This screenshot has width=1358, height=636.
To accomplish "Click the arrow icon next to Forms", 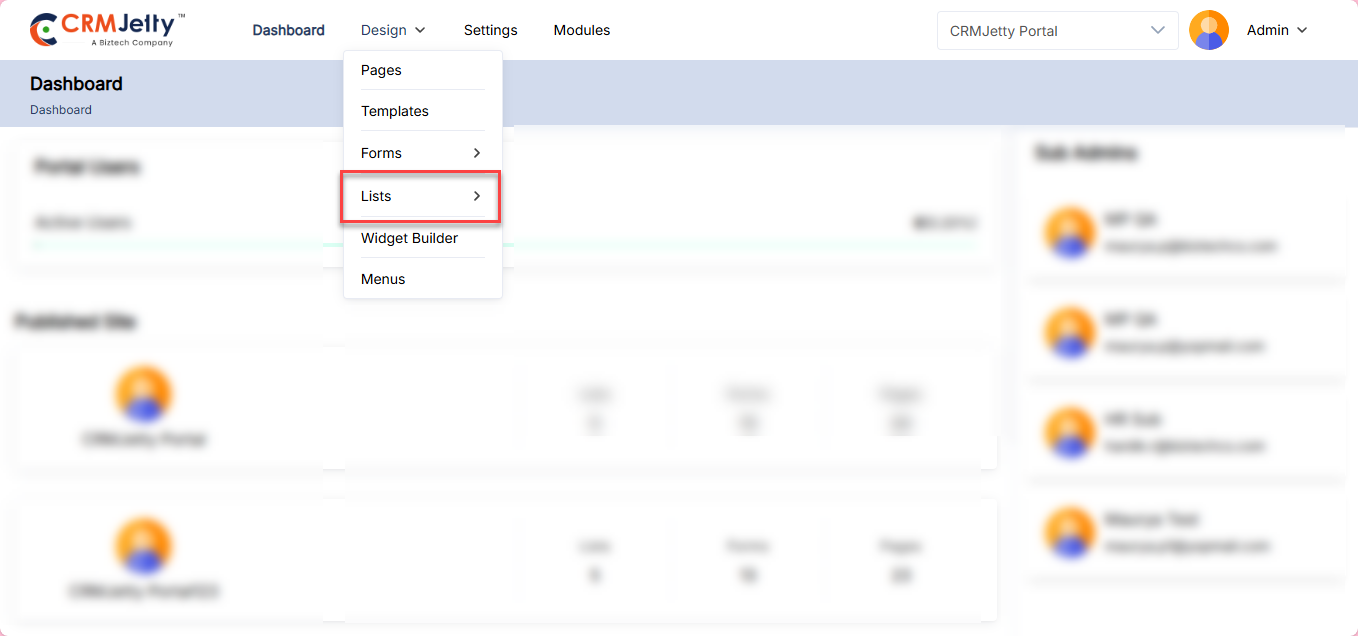I will click(477, 153).
